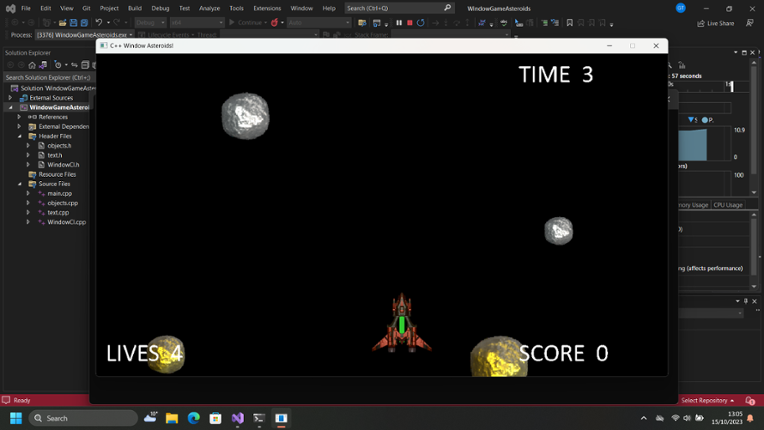764x430 pixels.
Task: Collapse the WindowGameAsteroids project node
Action: click(10, 107)
